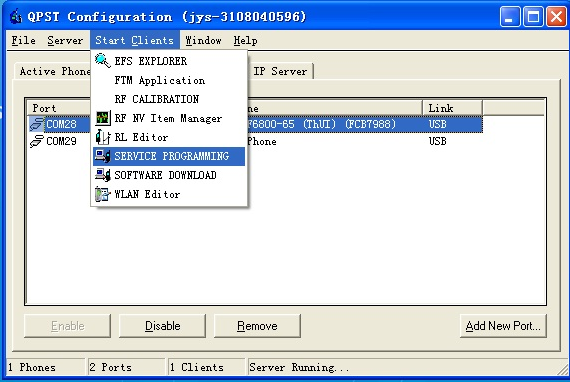Viewport: 570px width, 382px height.
Task: Open the EFS EXPLORER client
Action: coord(169,61)
